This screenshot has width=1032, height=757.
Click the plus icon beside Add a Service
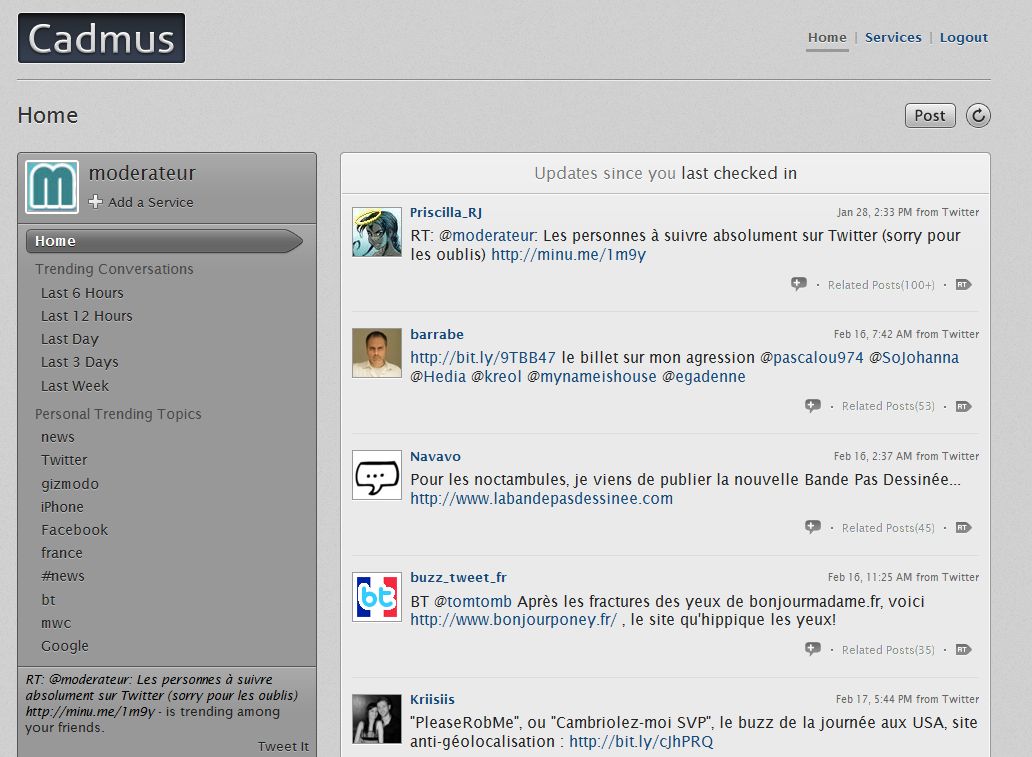pyautogui.click(x=95, y=202)
